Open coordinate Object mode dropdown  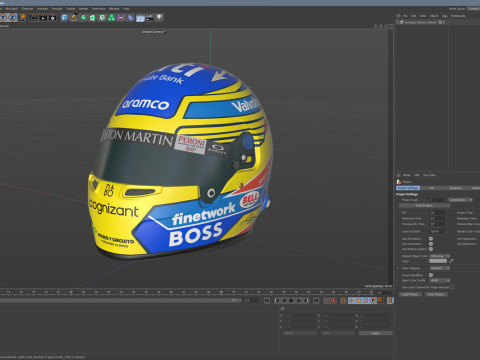tap(300, 333)
